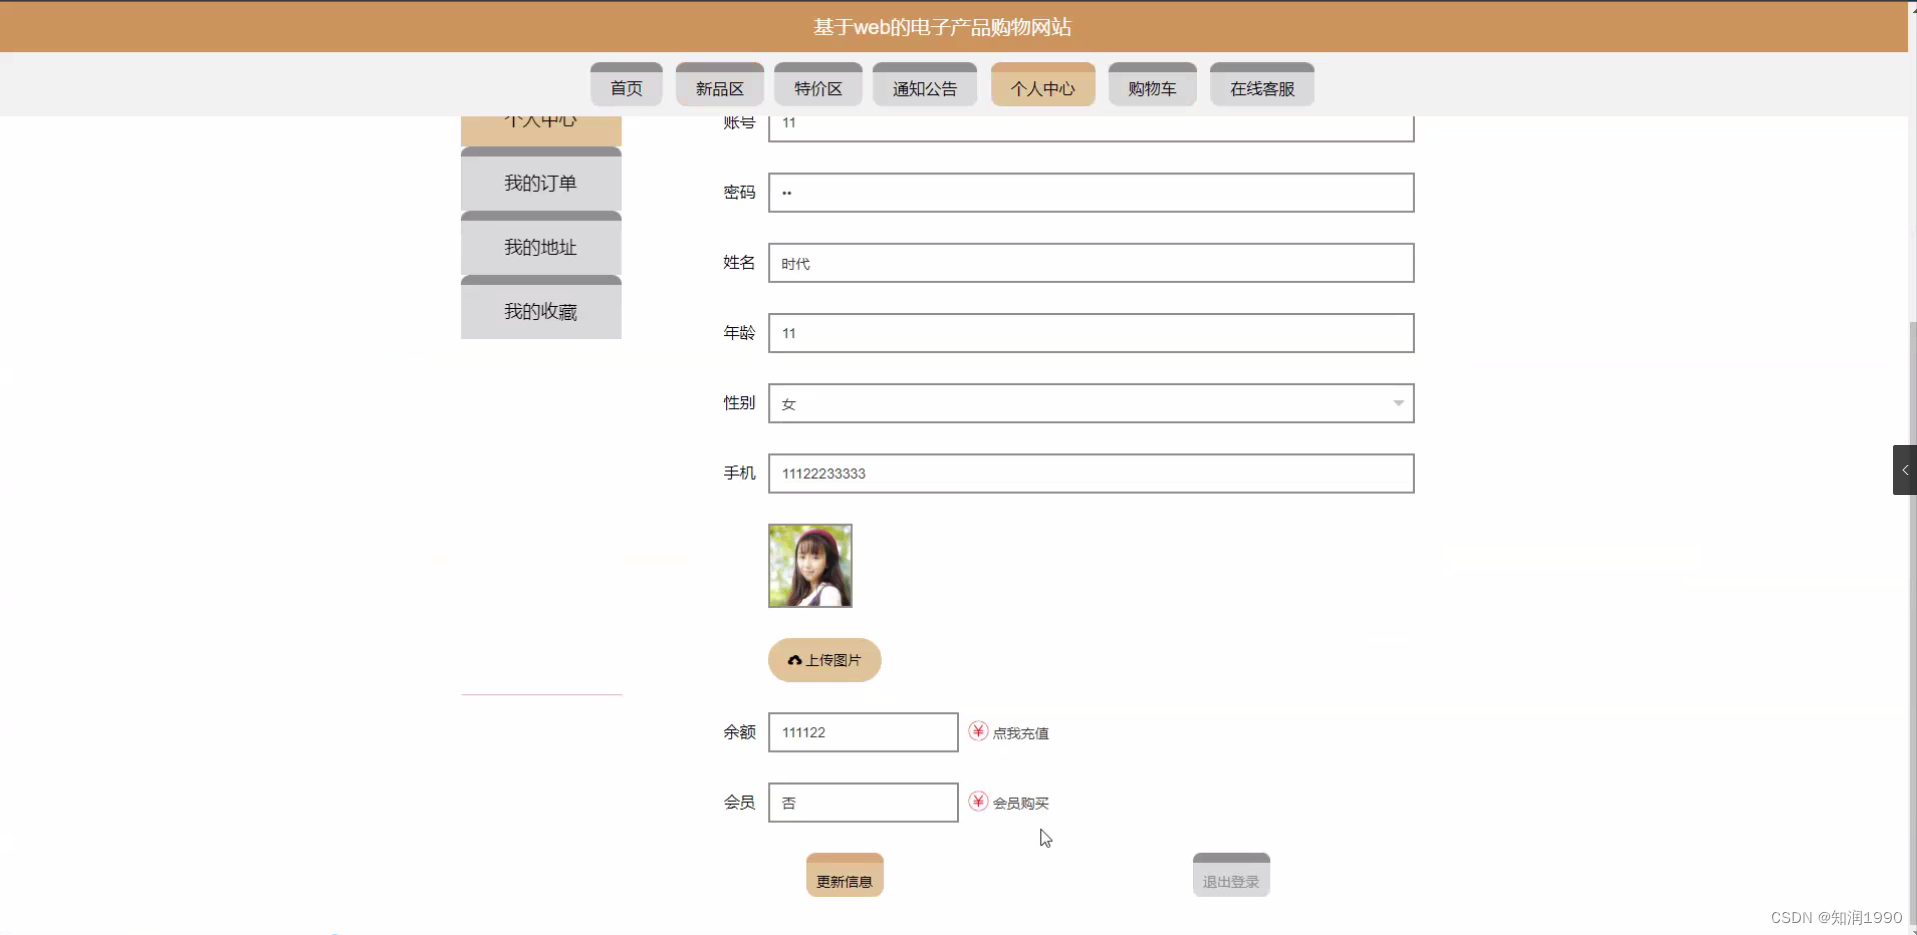Click the 退出登录 logout button
This screenshot has width=1917, height=935.
point(1230,874)
